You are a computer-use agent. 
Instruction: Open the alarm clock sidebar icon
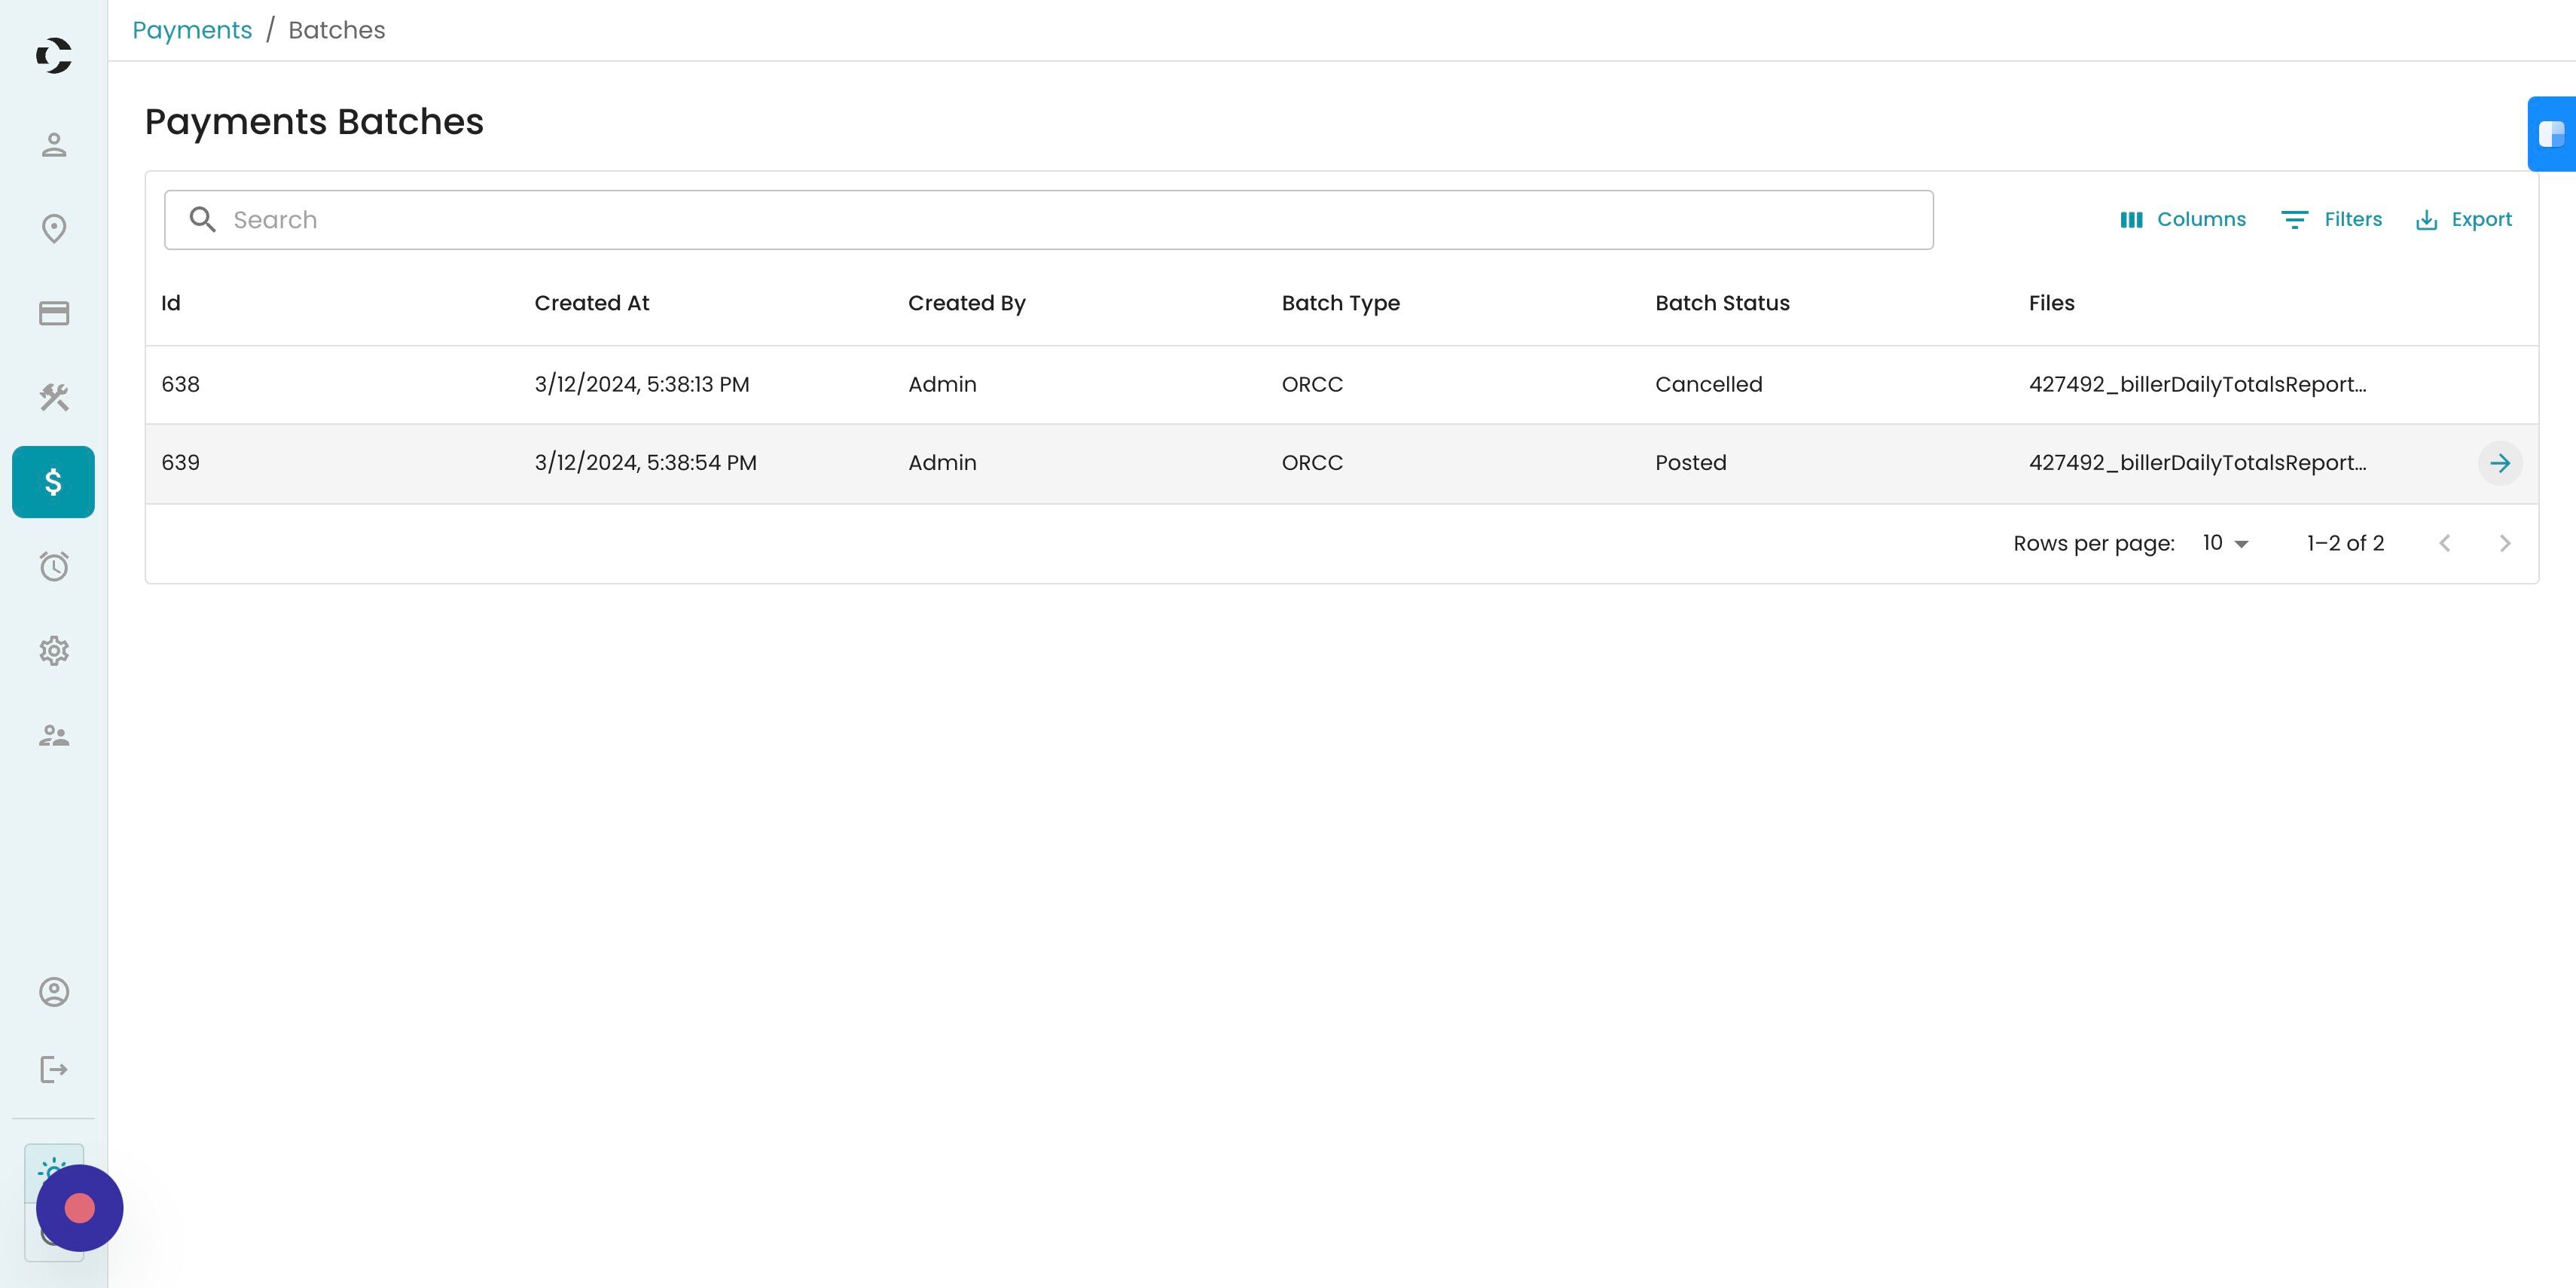(x=54, y=567)
